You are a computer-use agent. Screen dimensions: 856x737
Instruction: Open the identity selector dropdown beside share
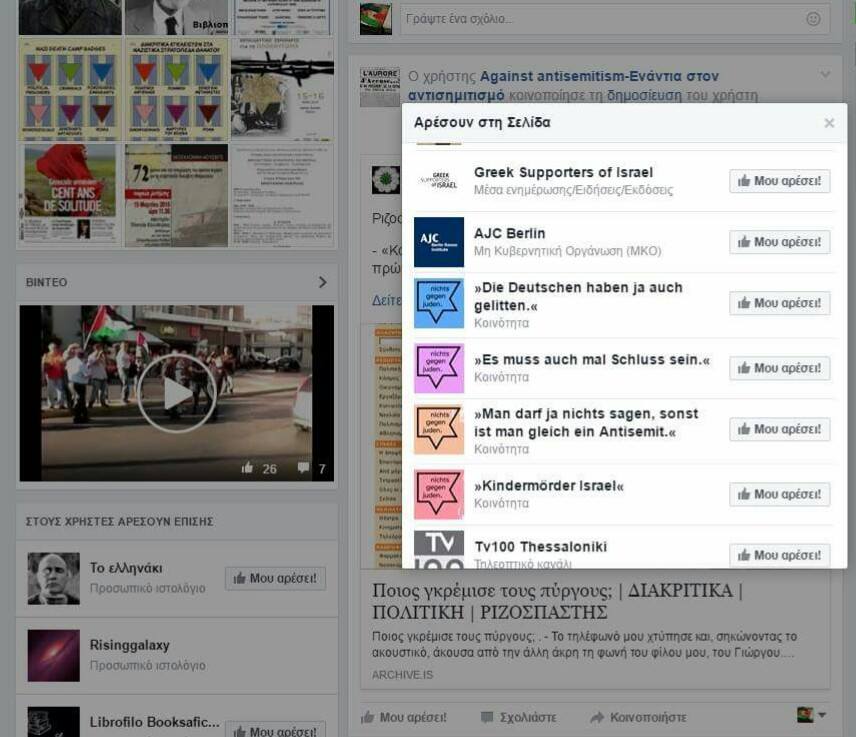pyautogui.click(x=811, y=715)
